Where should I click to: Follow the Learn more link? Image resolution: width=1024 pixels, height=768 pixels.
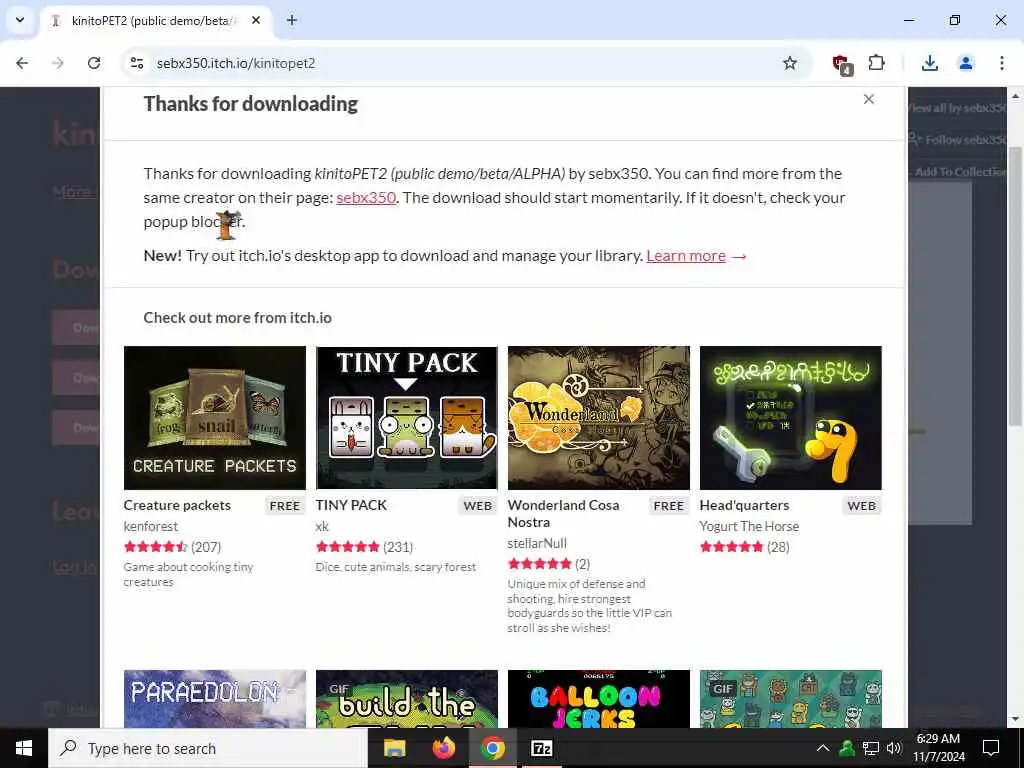(686, 255)
